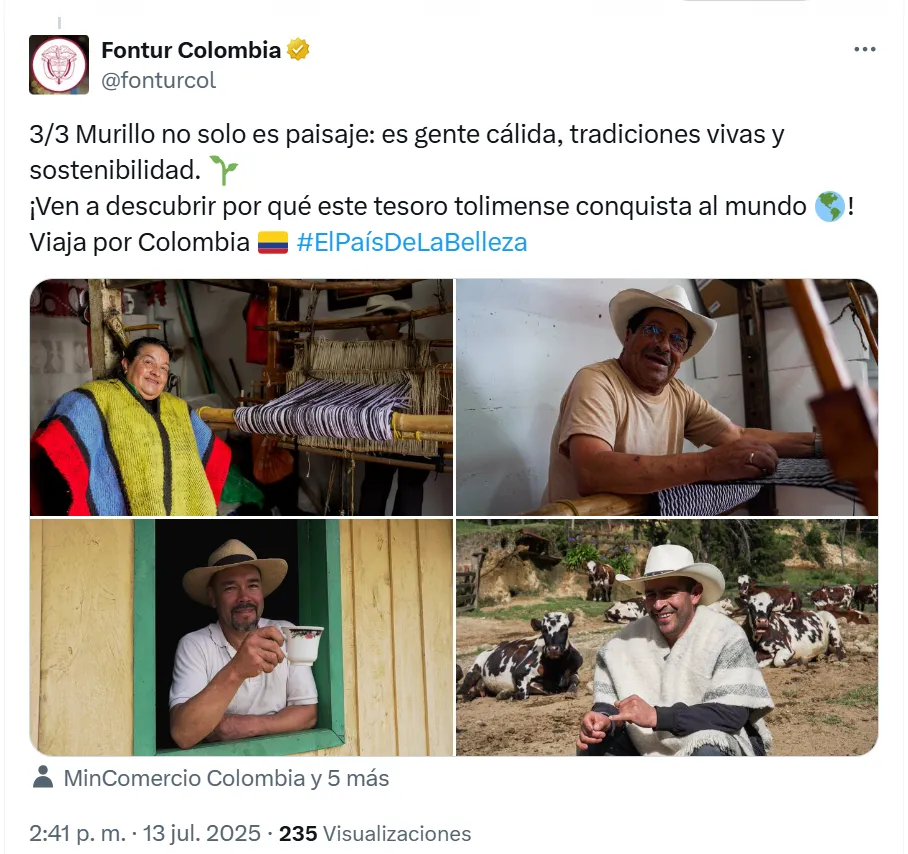
Task: Open the @fonturcol handle link
Action: click(x=159, y=80)
